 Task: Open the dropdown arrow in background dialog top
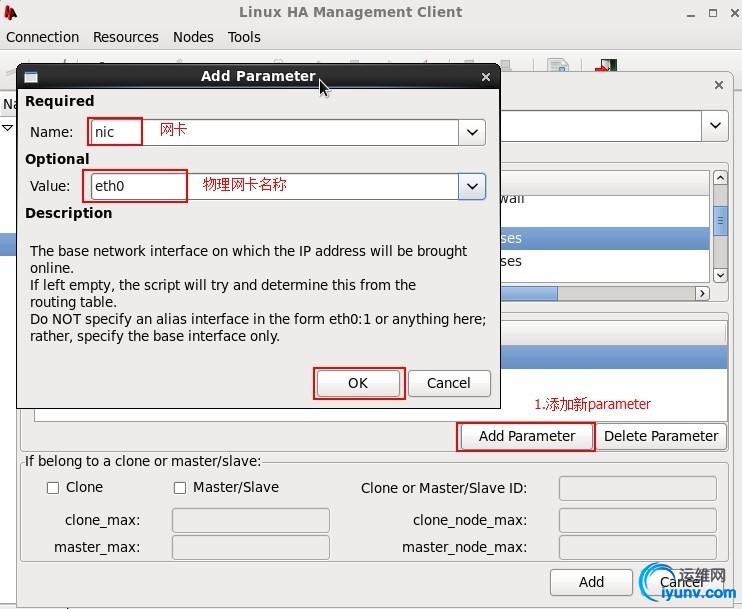click(715, 126)
